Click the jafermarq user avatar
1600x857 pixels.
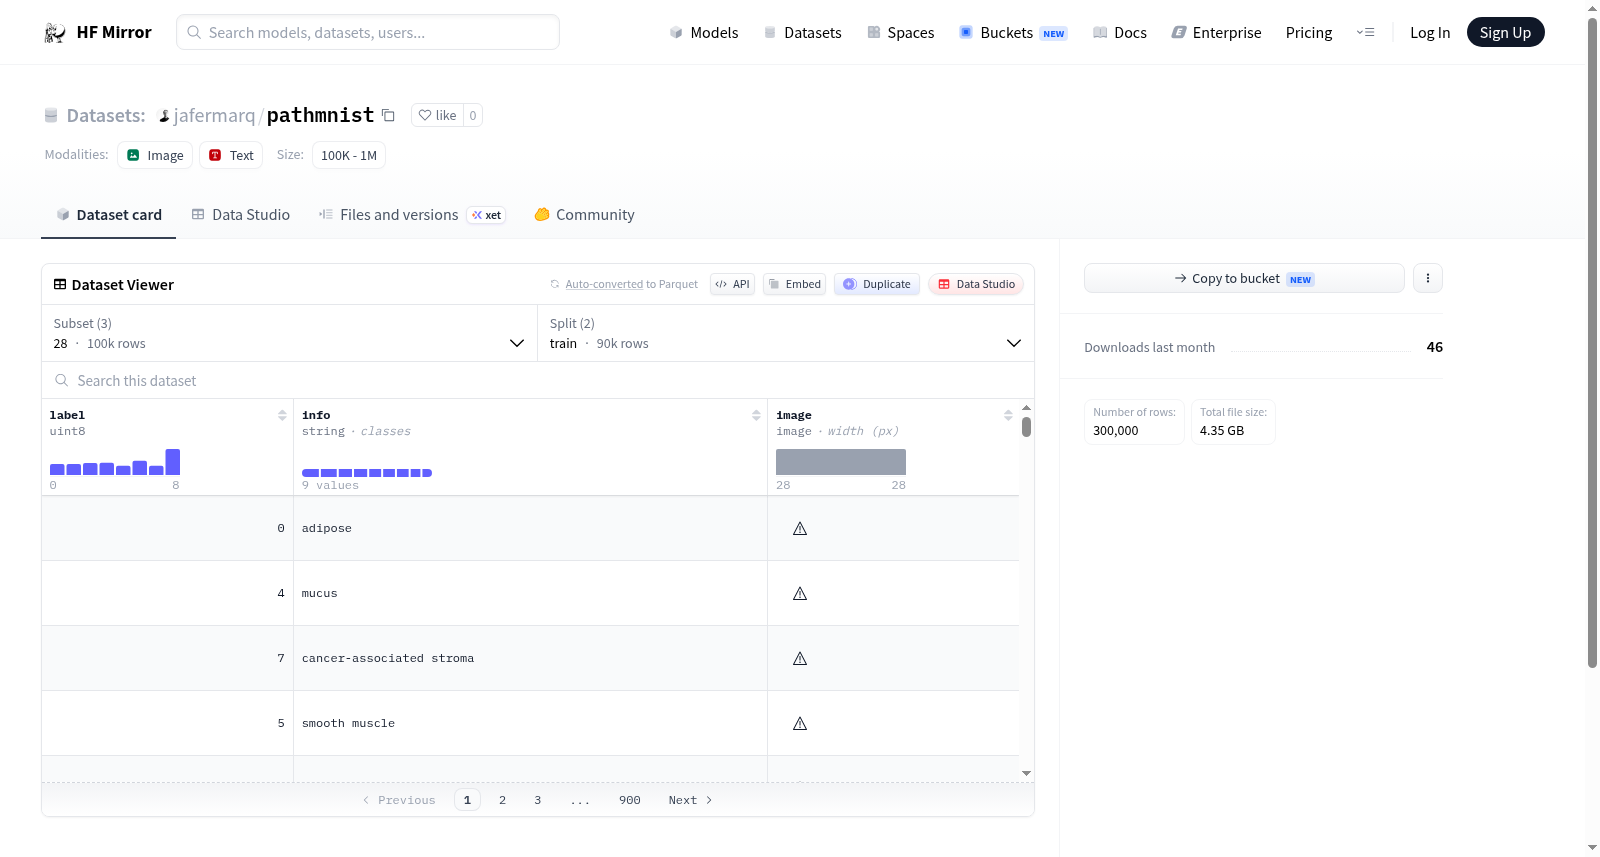tap(164, 116)
